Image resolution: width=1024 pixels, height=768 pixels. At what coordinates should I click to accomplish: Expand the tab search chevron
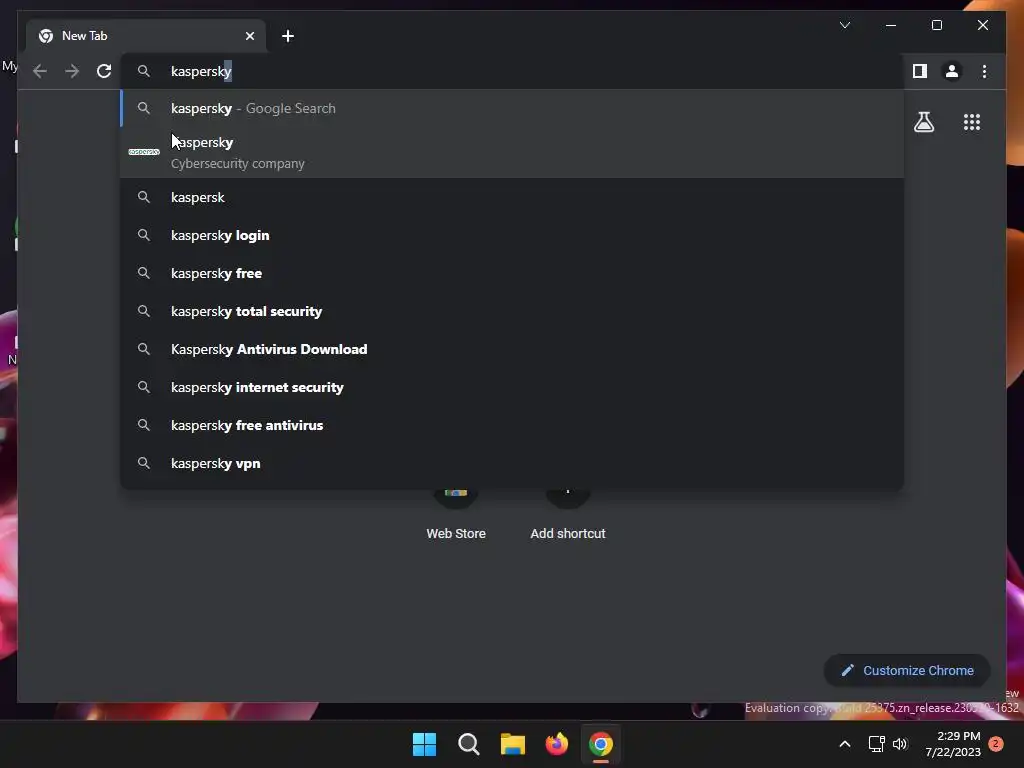click(844, 25)
